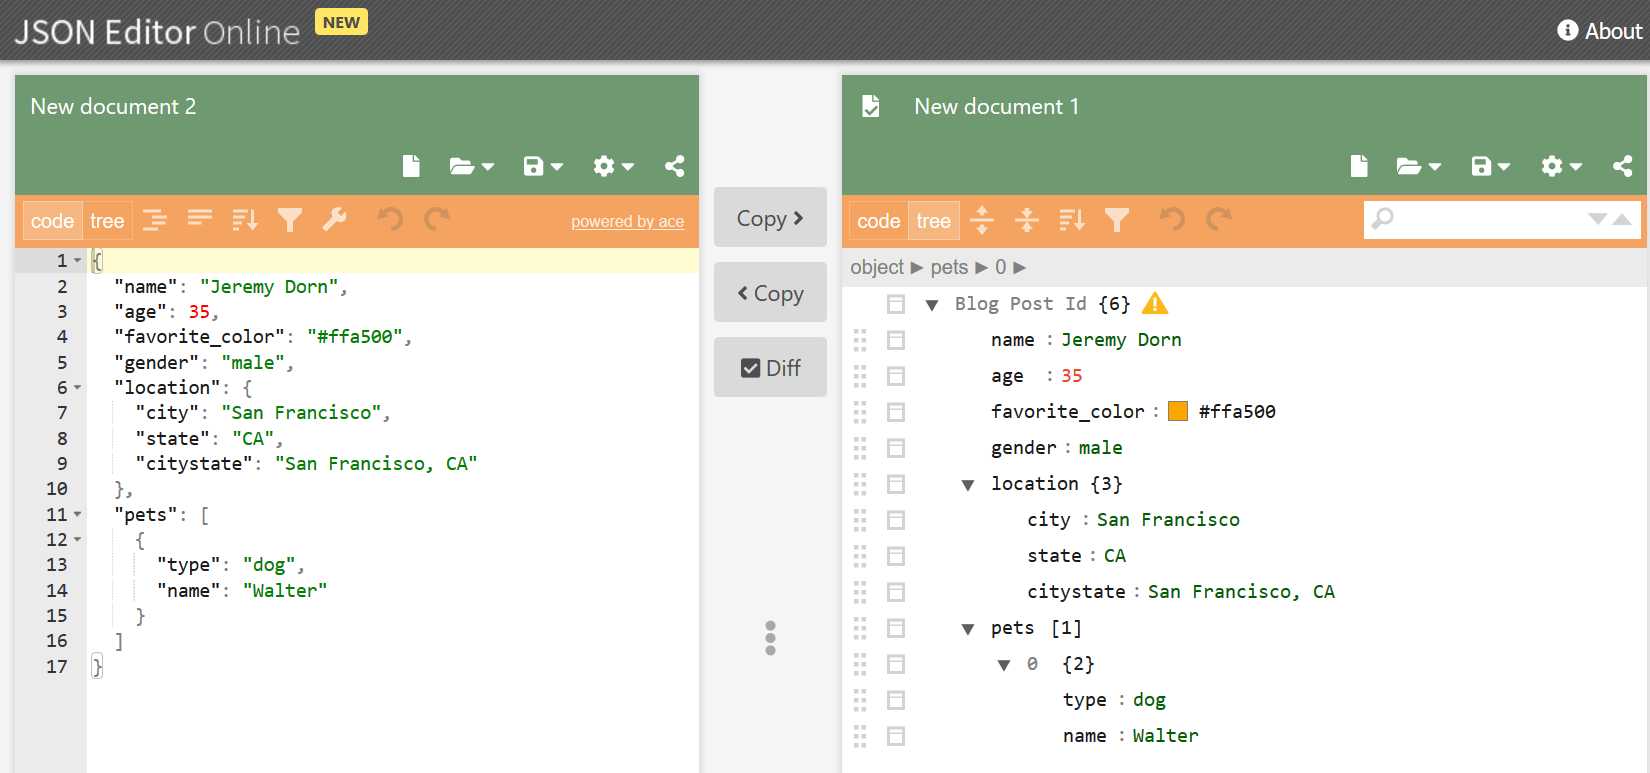Collapse the Blog Post Id root node

pos(932,305)
